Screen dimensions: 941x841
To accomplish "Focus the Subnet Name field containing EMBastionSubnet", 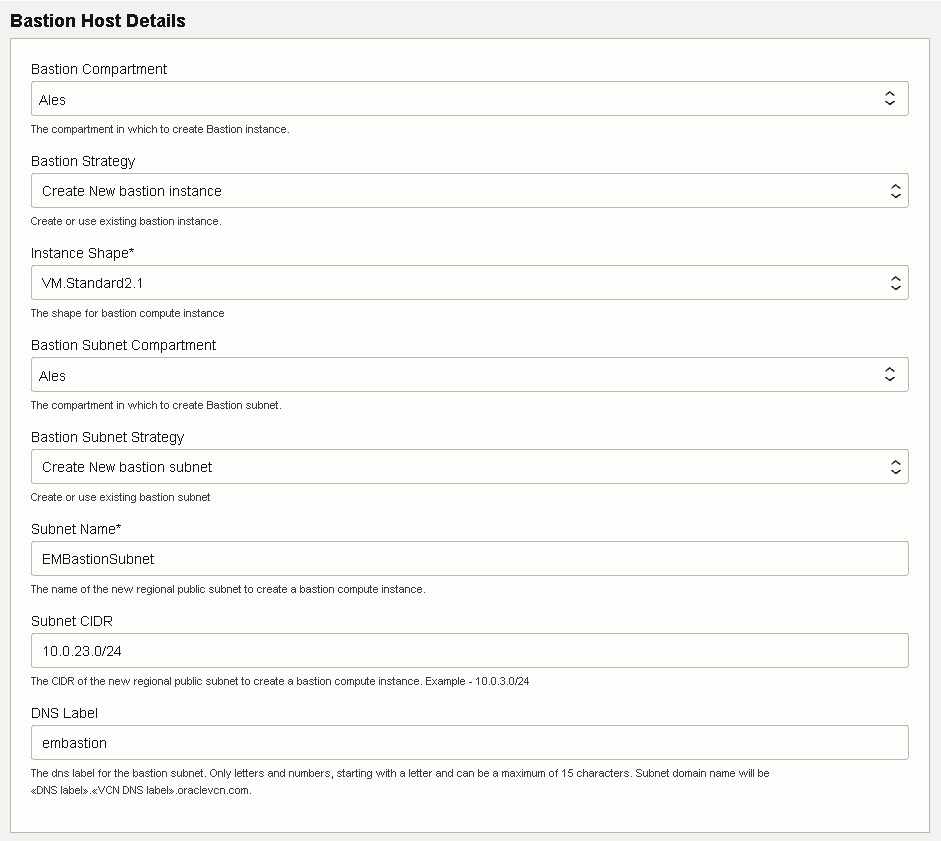I will [468, 559].
